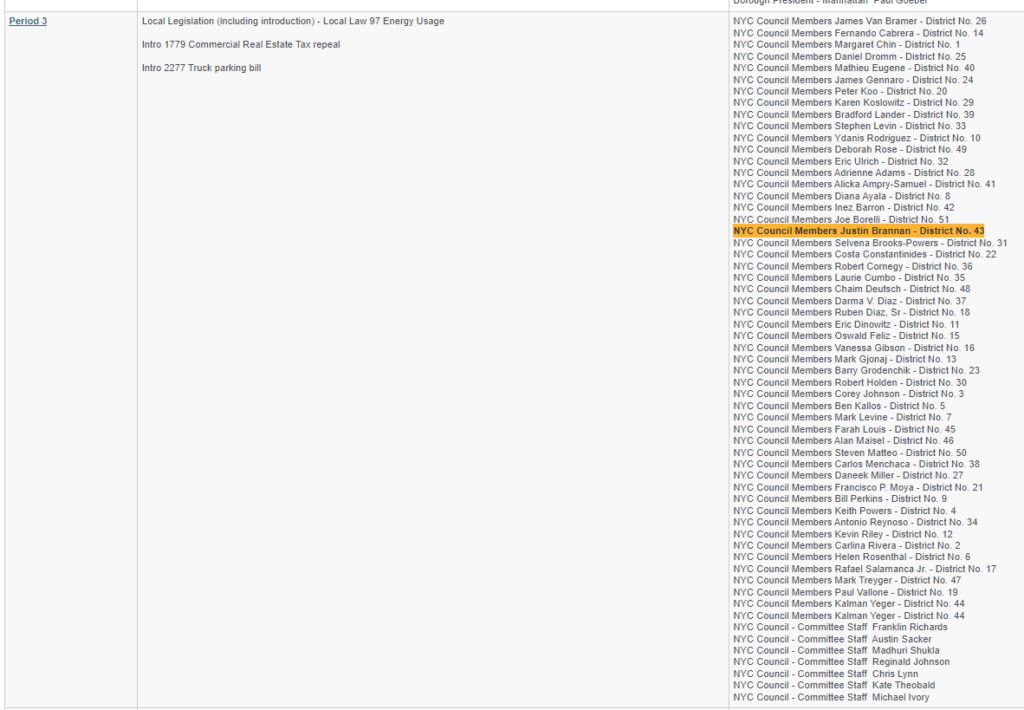Open the Period 3 link

pos(28,21)
